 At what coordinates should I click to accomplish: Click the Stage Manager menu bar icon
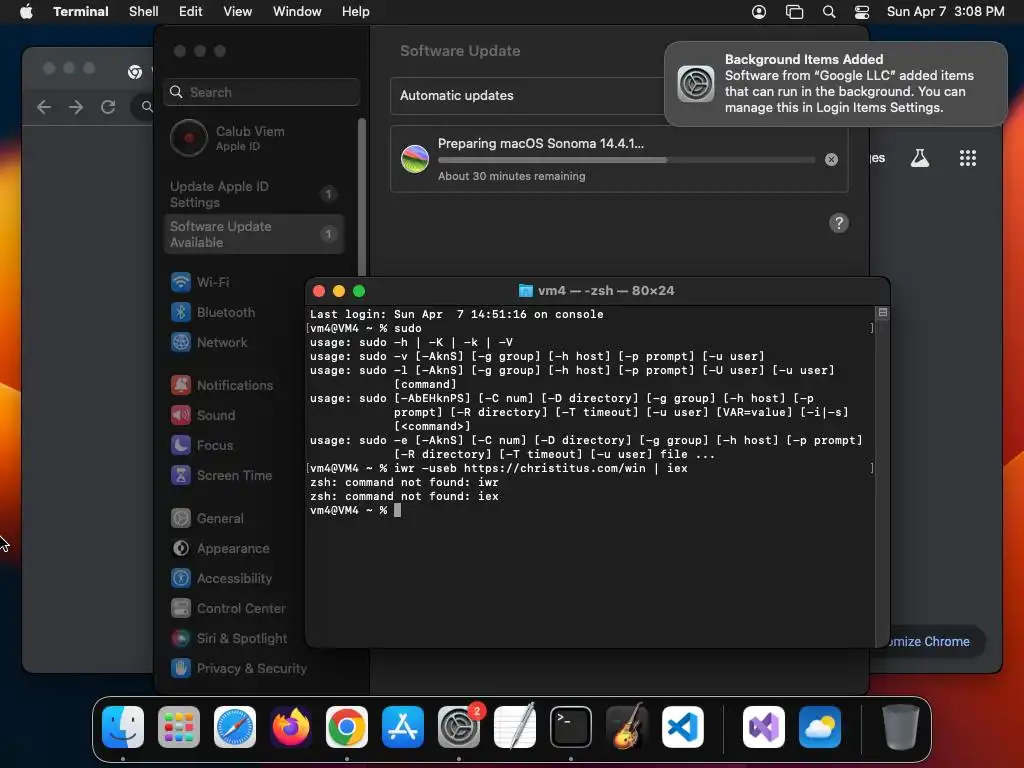[x=794, y=12]
